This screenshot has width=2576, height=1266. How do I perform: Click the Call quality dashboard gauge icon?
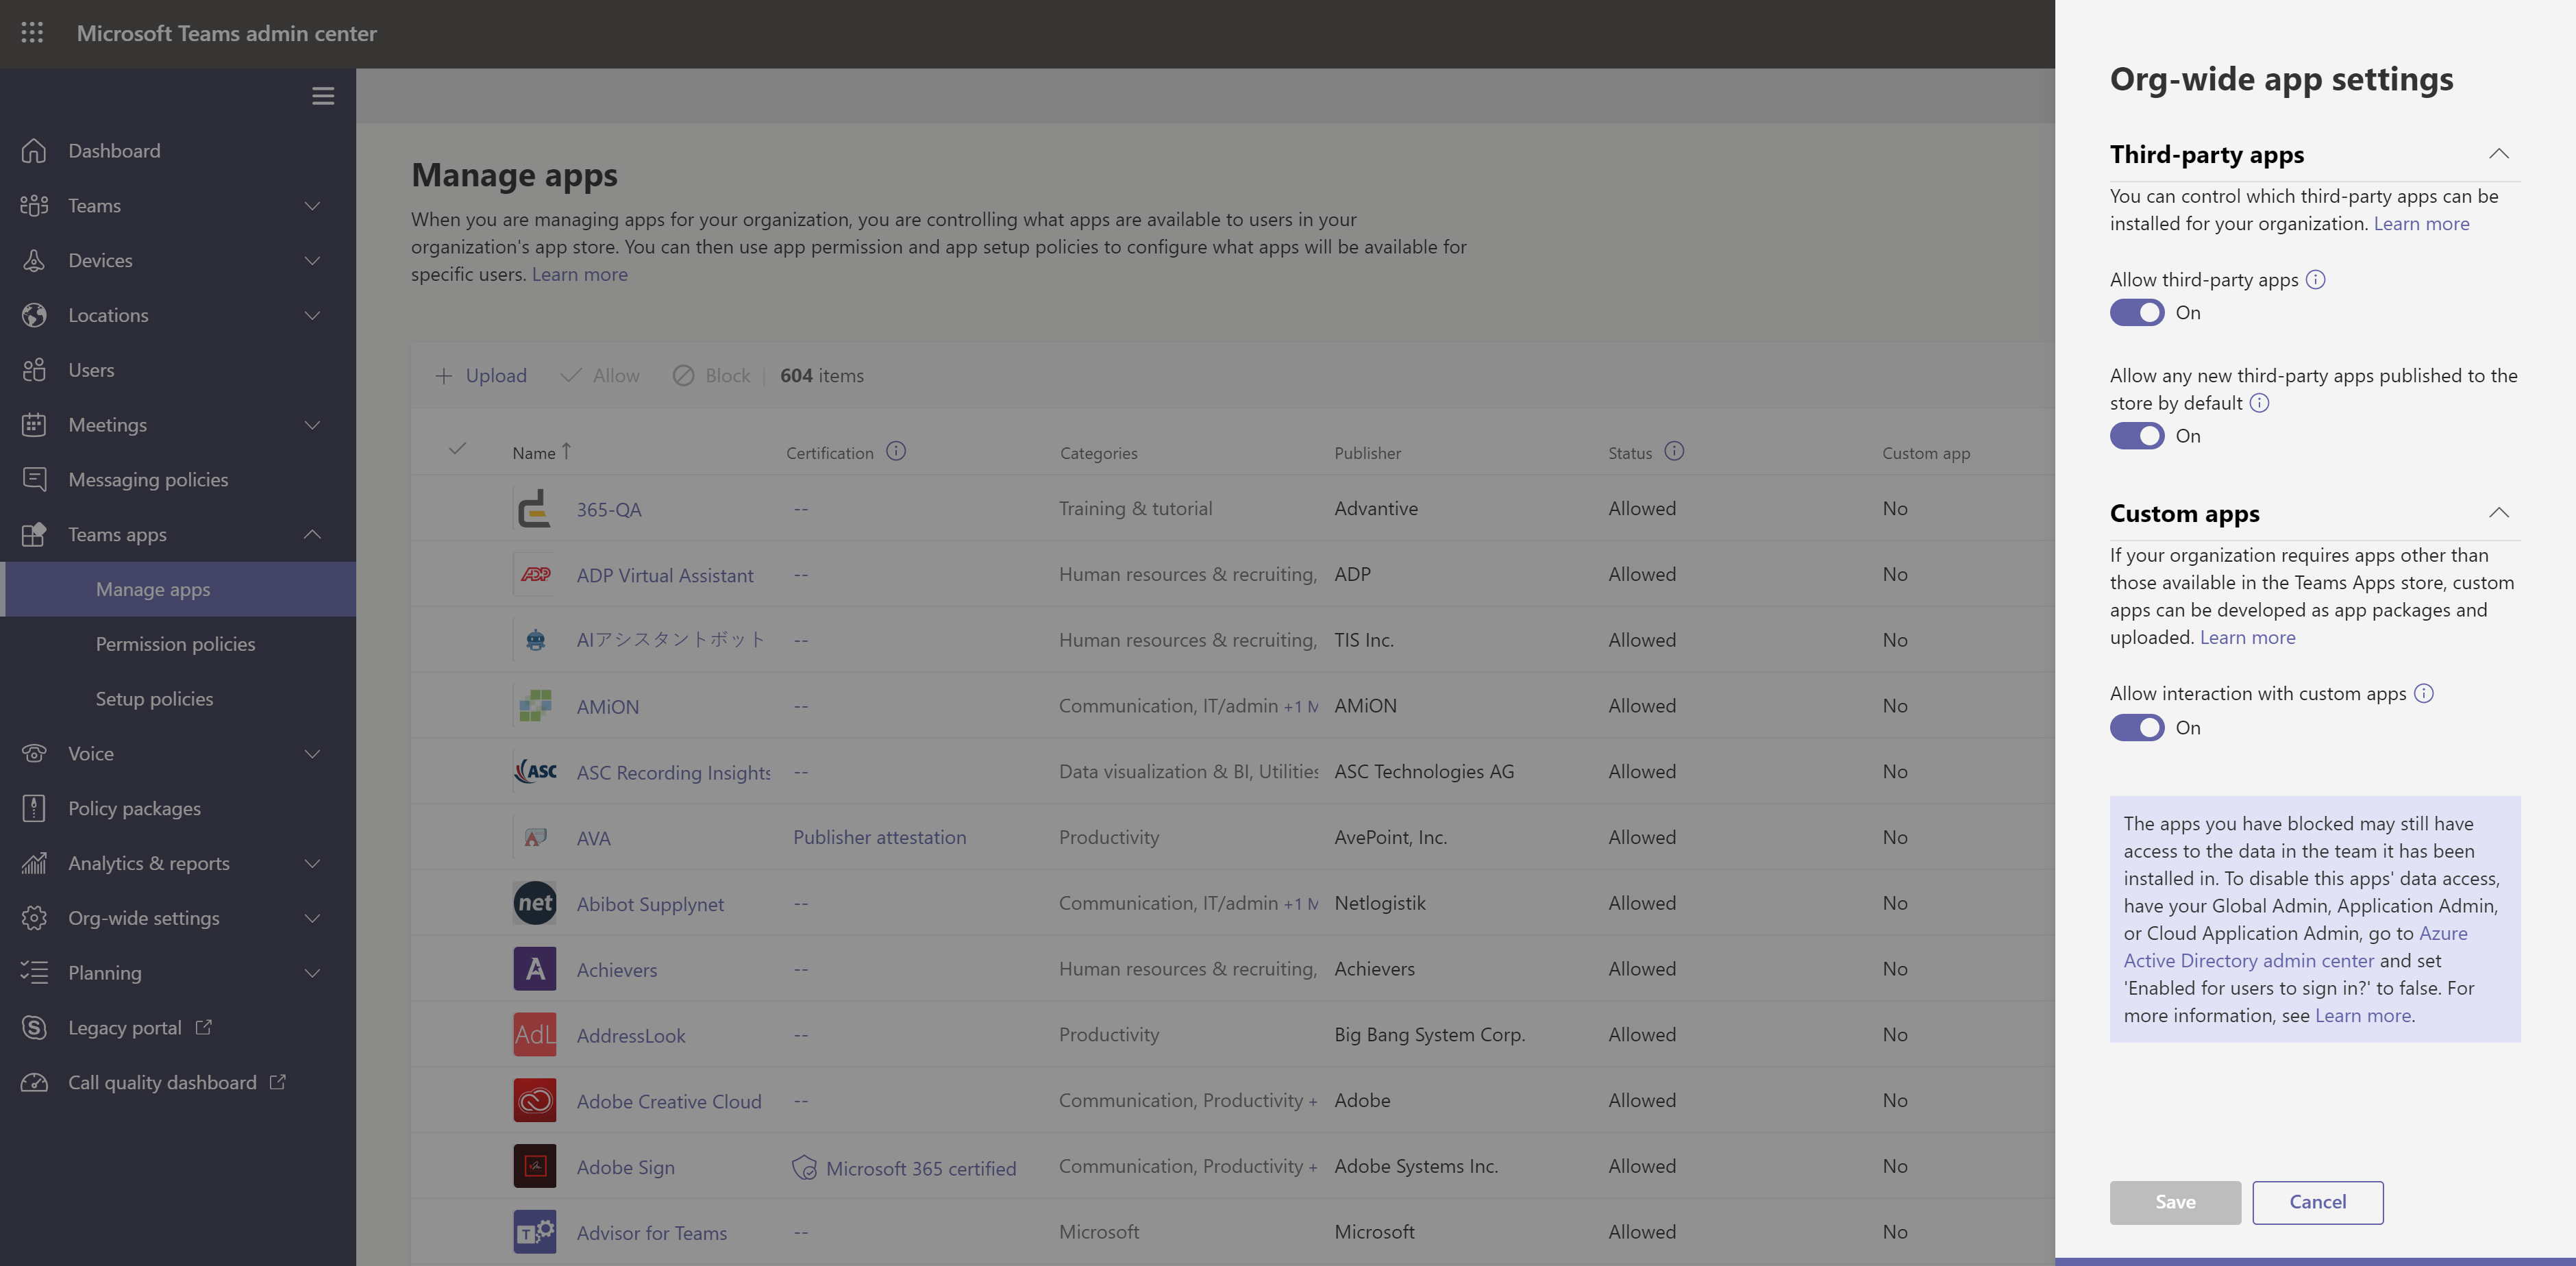[x=34, y=1082]
